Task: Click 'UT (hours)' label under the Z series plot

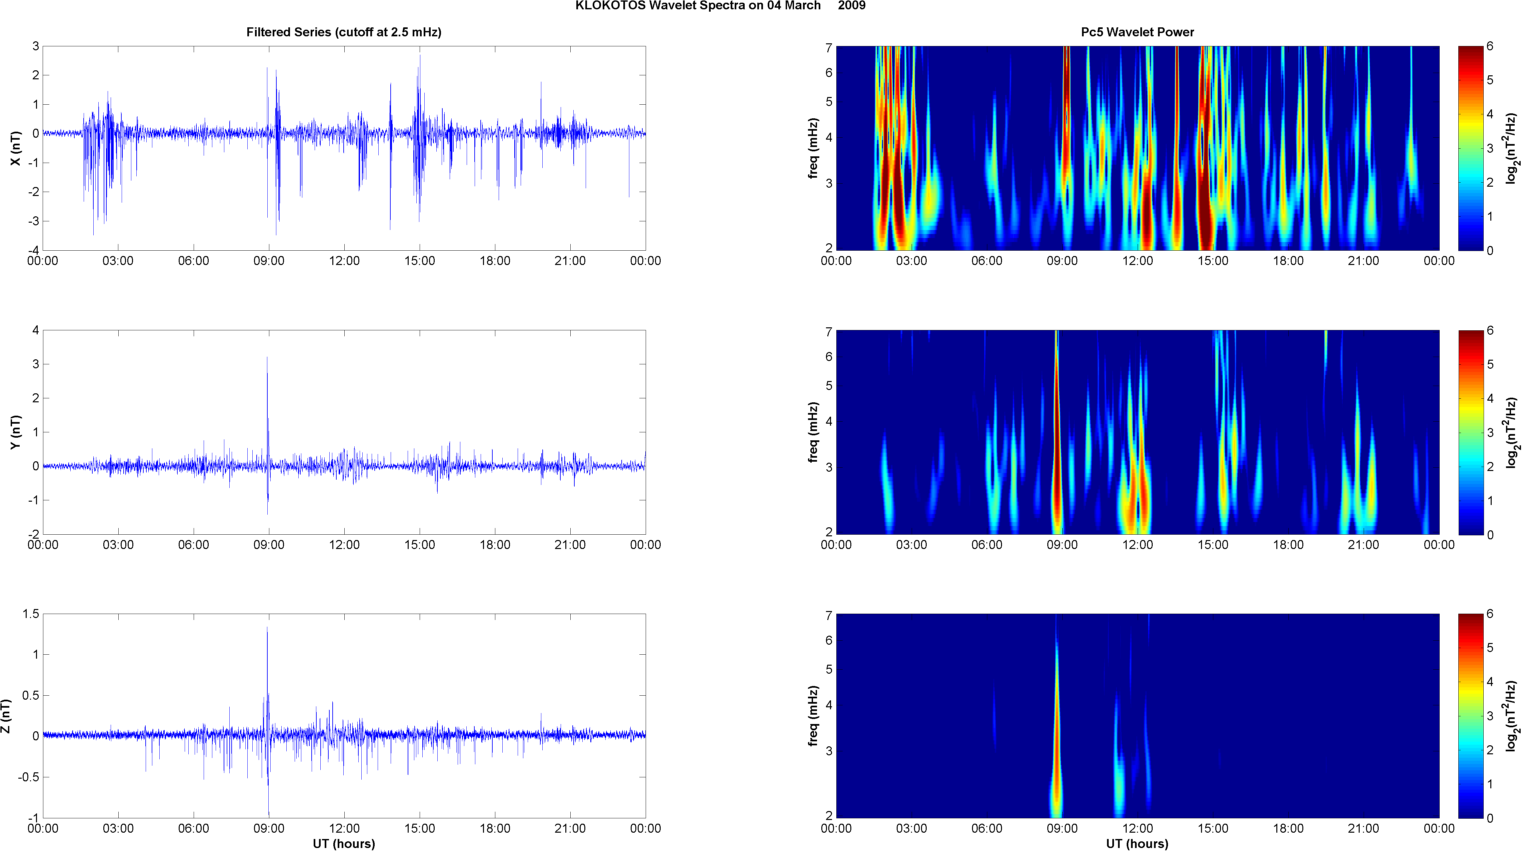Action: pyautogui.click(x=344, y=844)
